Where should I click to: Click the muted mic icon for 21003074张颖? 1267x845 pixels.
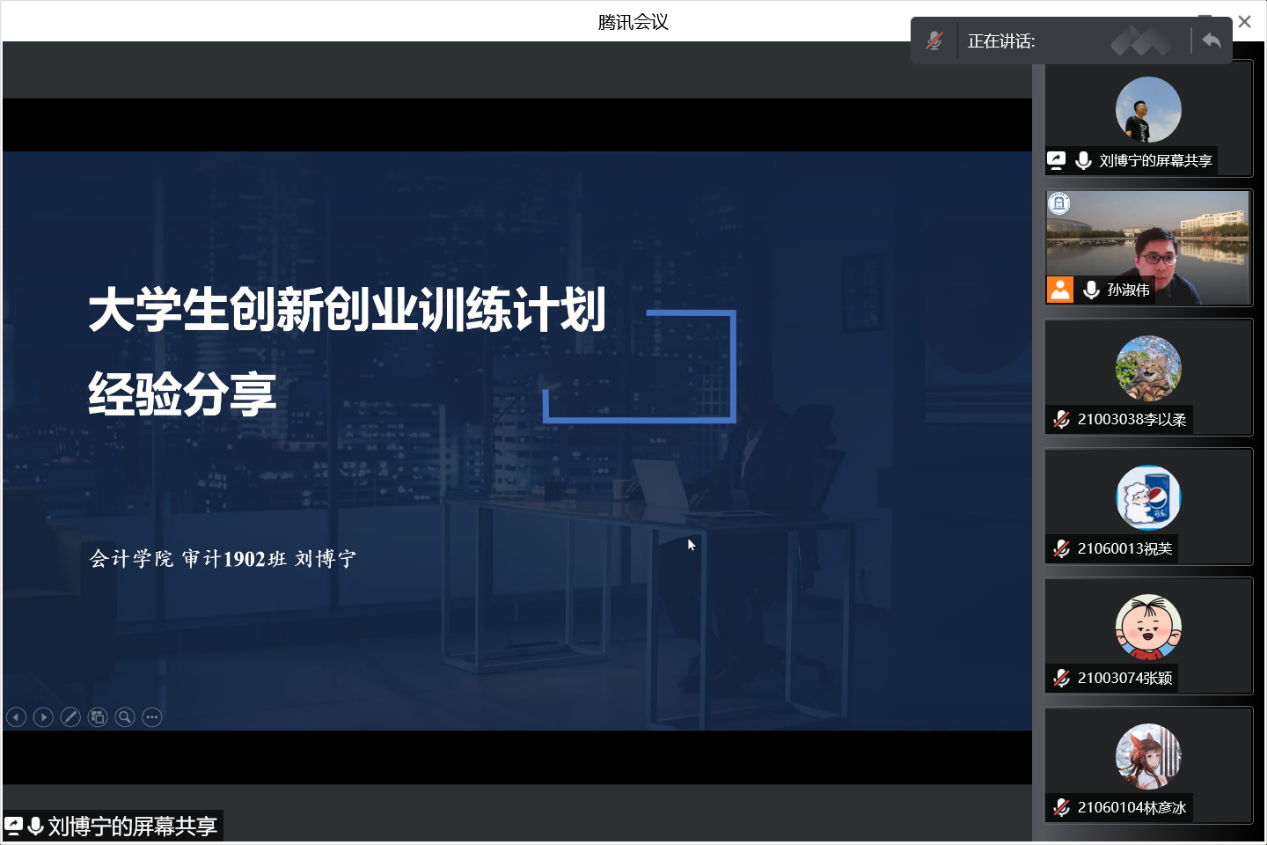pos(1061,678)
